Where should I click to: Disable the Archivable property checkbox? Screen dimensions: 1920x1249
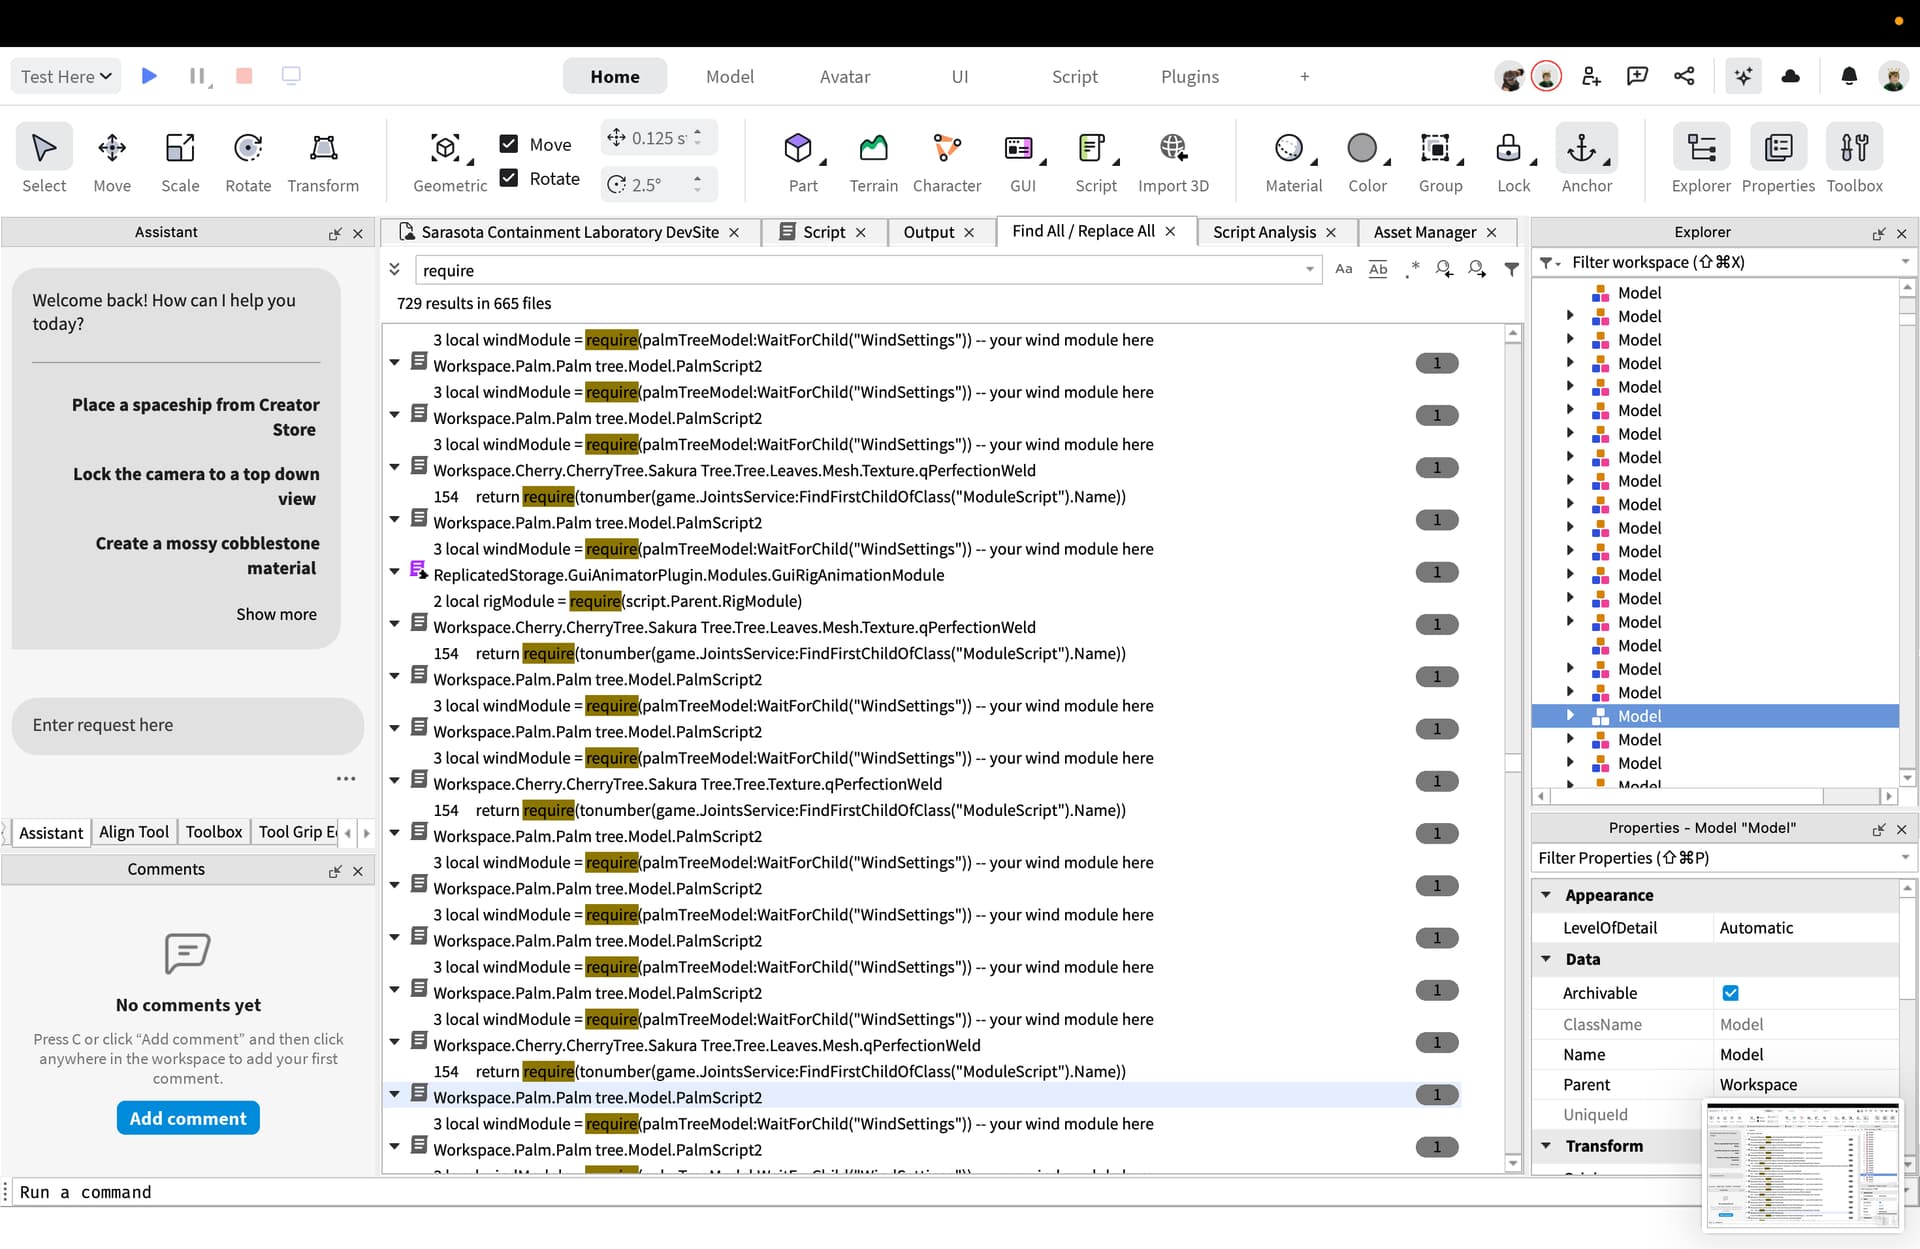point(1731,993)
